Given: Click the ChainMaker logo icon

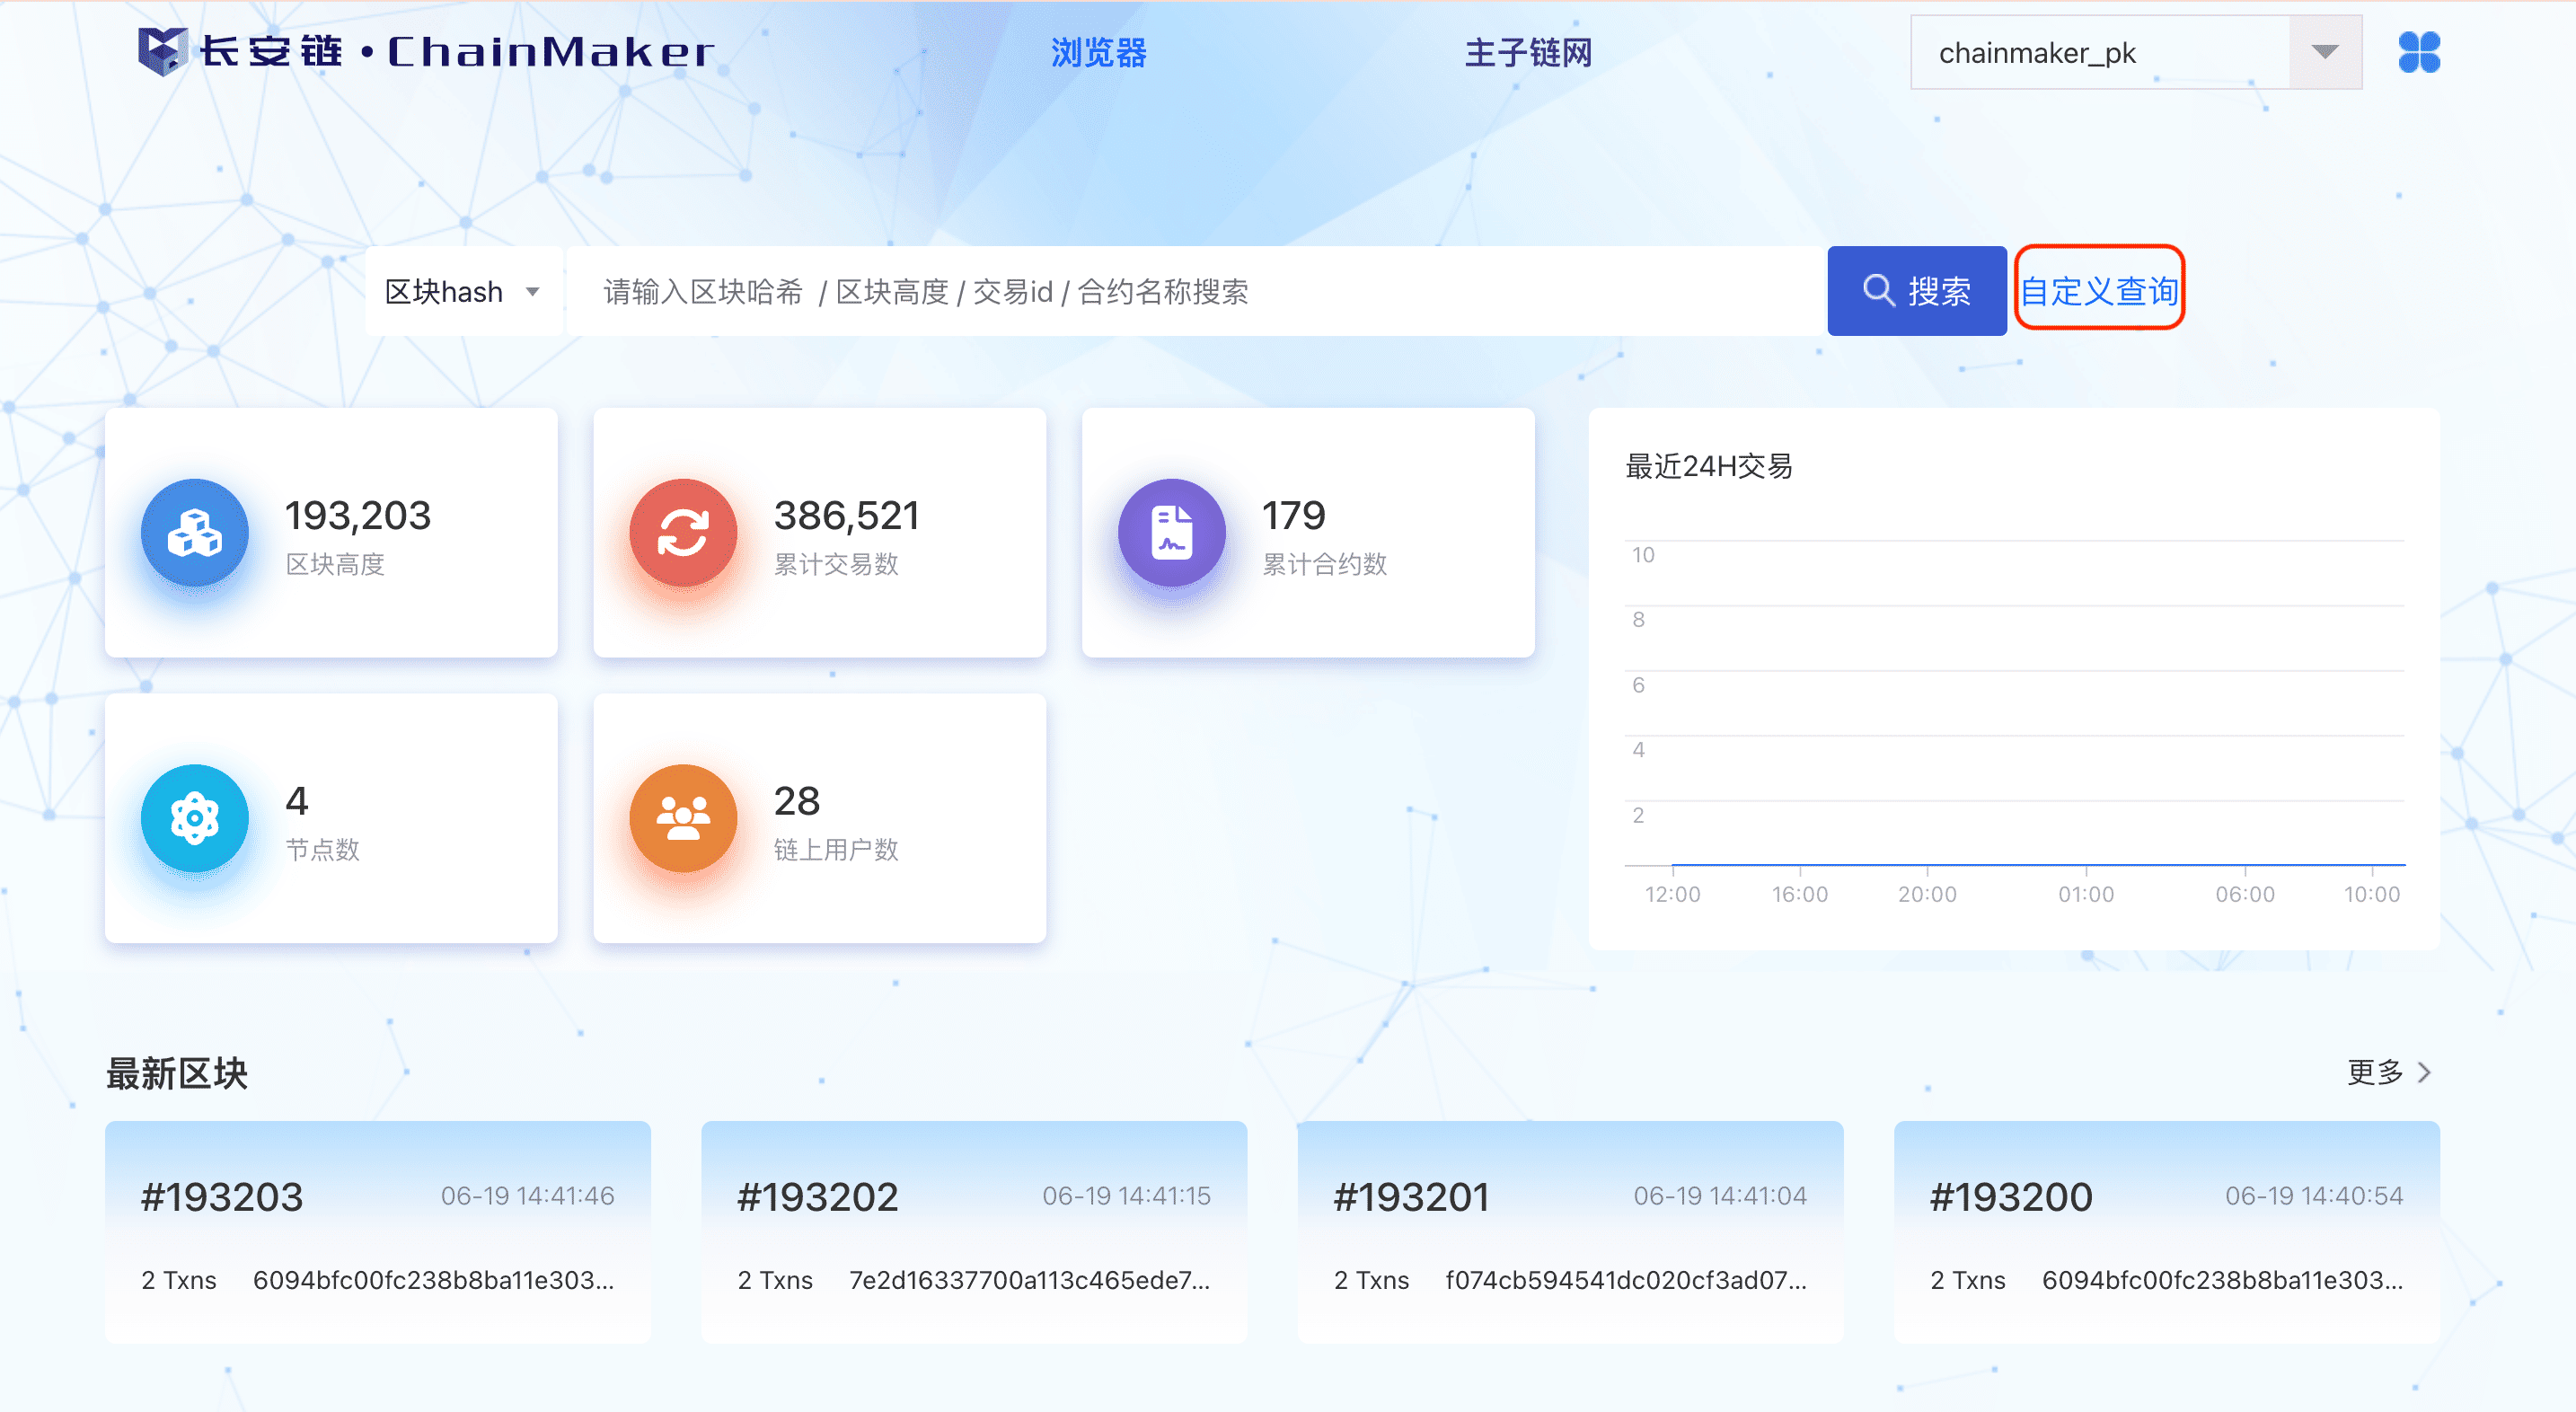Looking at the screenshot, I should point(162,50).
